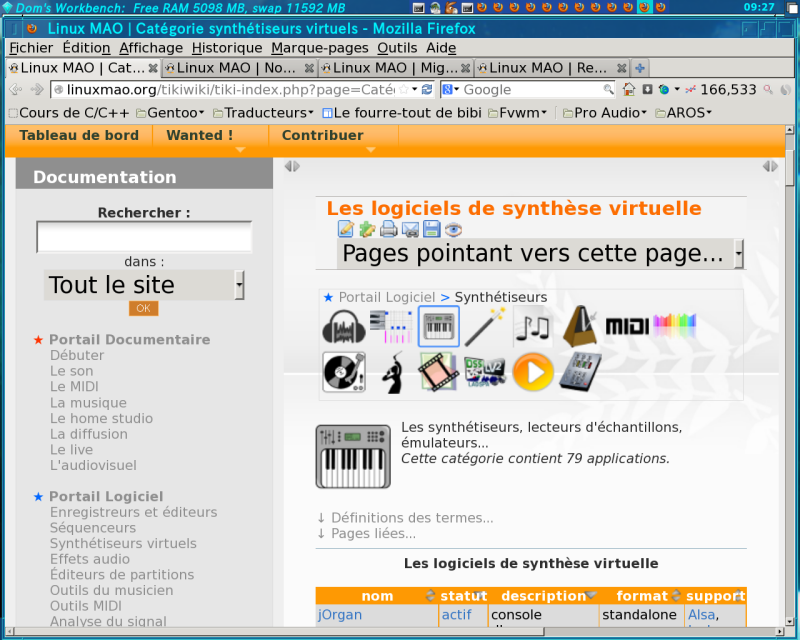Click the reload page icon in URL bar
800x640 pixels.
(x=427, y=90)
